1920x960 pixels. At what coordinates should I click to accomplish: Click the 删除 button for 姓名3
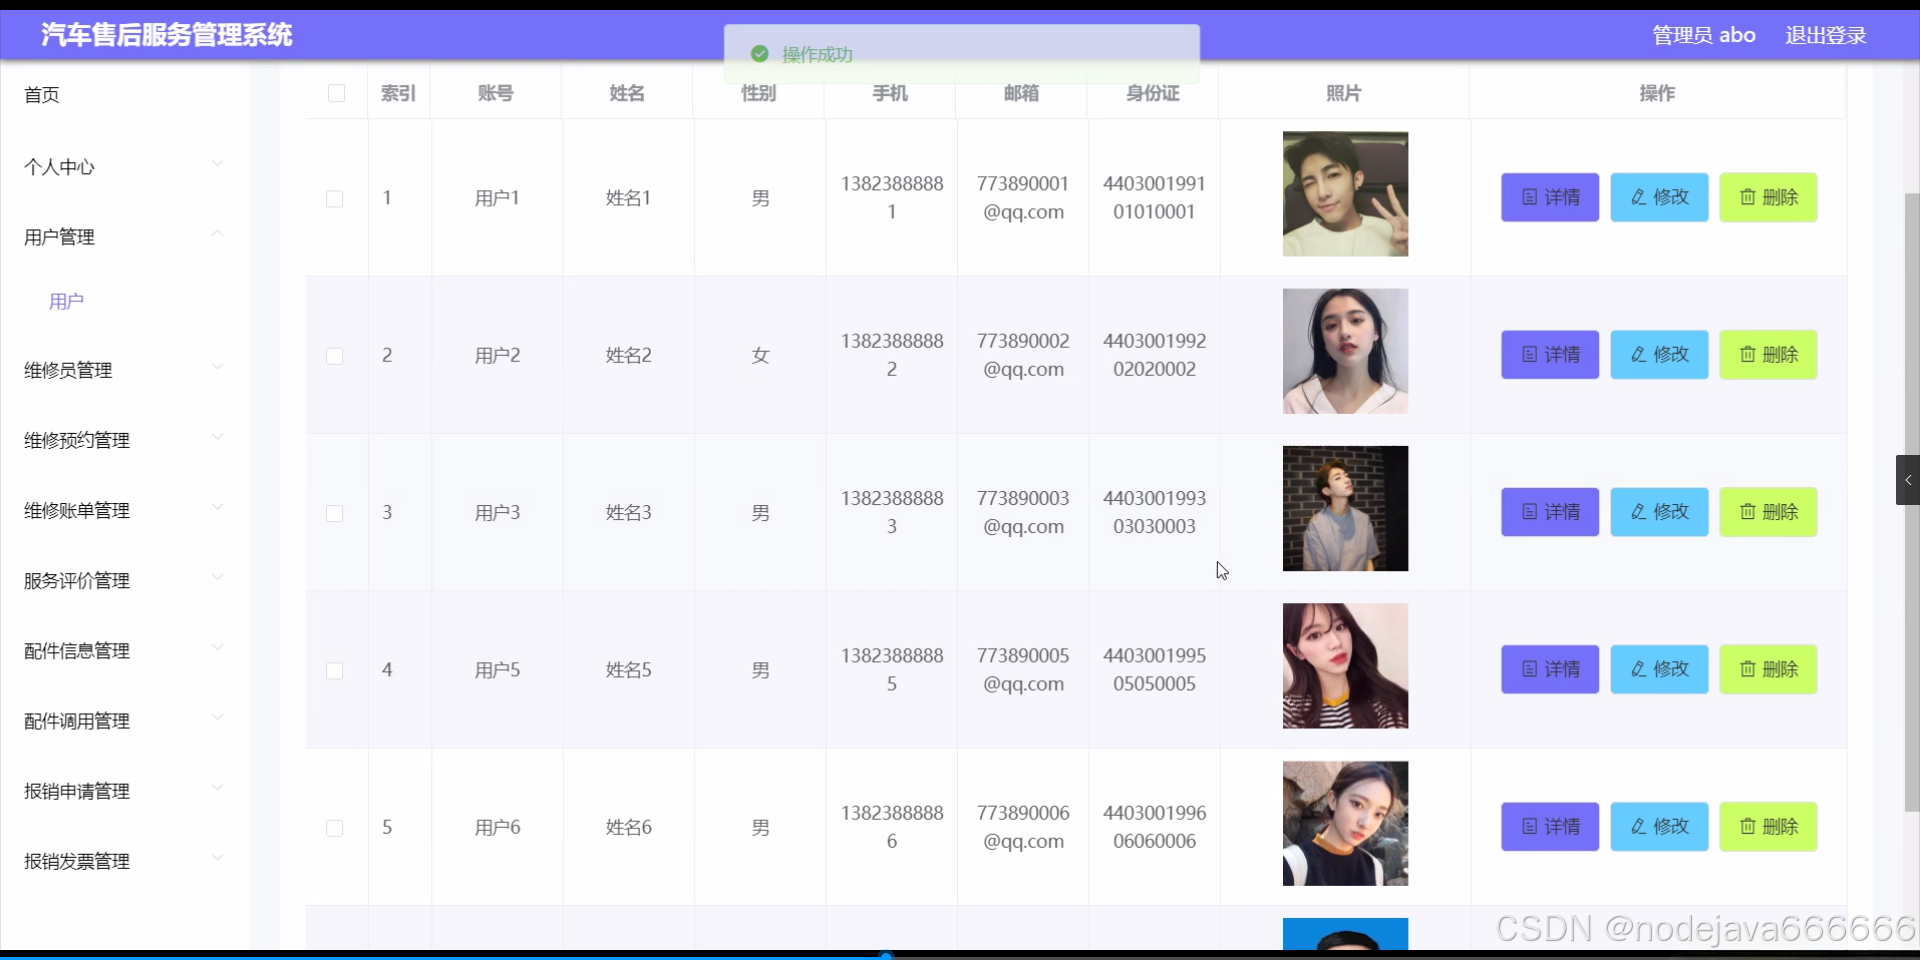(x=1768, y=512)
